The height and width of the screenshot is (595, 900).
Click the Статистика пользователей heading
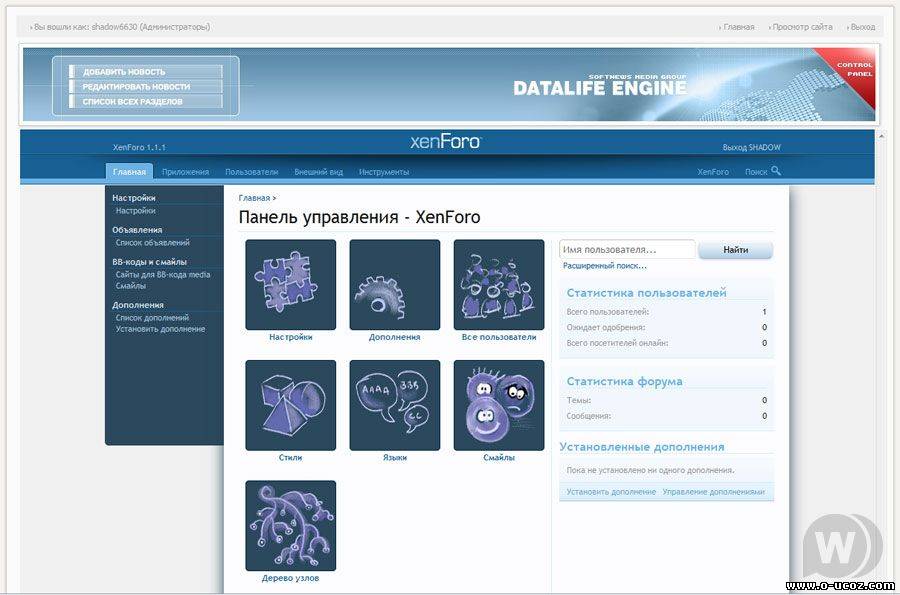pyautogui.click(x=646, y=293)
